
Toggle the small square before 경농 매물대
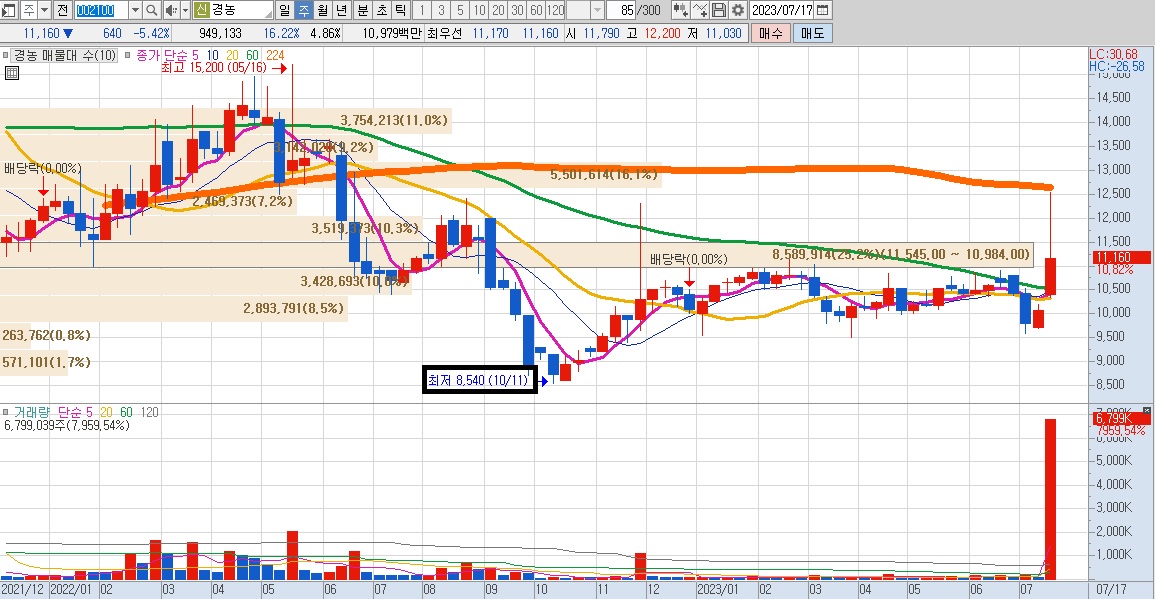pos(6,55)
